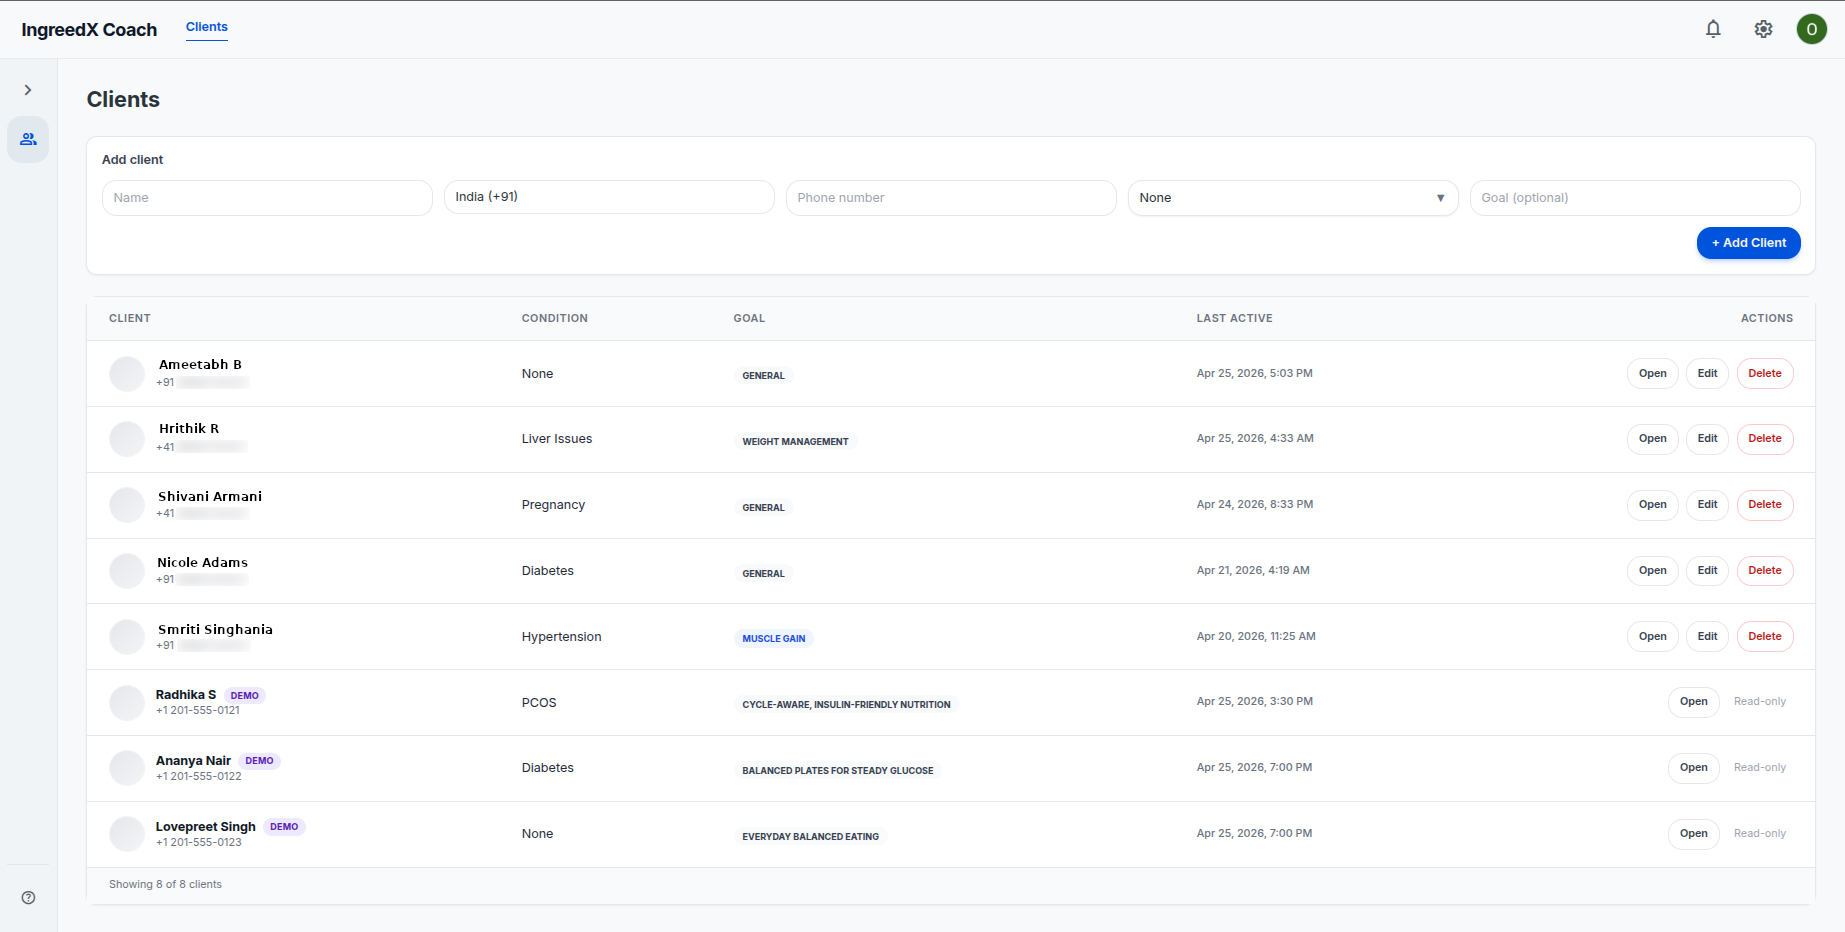Image resolution: width=1845 pixels, height=932 pixels.
Task: Open Lovepreet Singh demo client
Action: point(1693,834)
